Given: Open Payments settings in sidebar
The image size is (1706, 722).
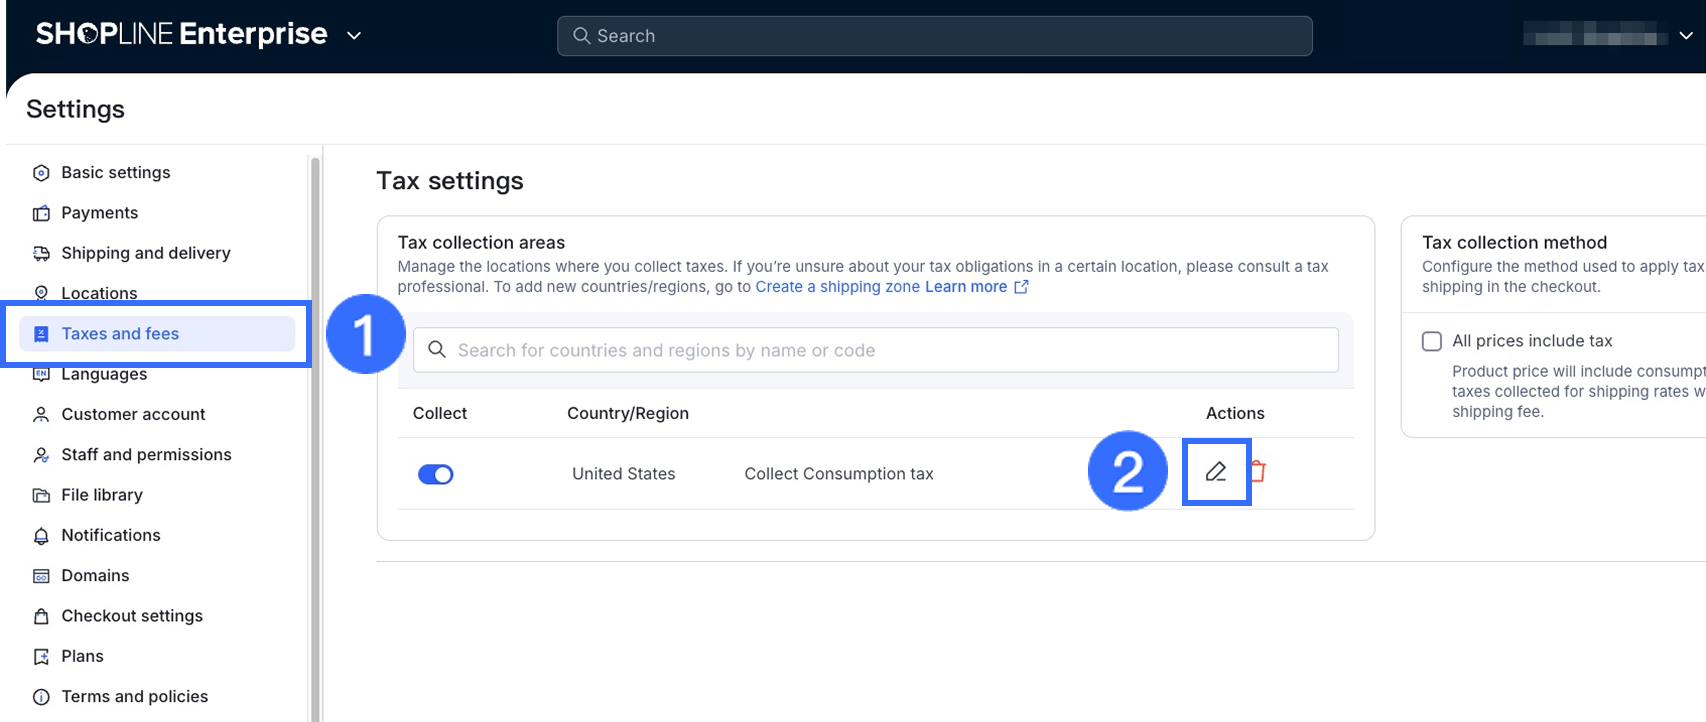Looking at the screenshot, I should coord(99,213).
